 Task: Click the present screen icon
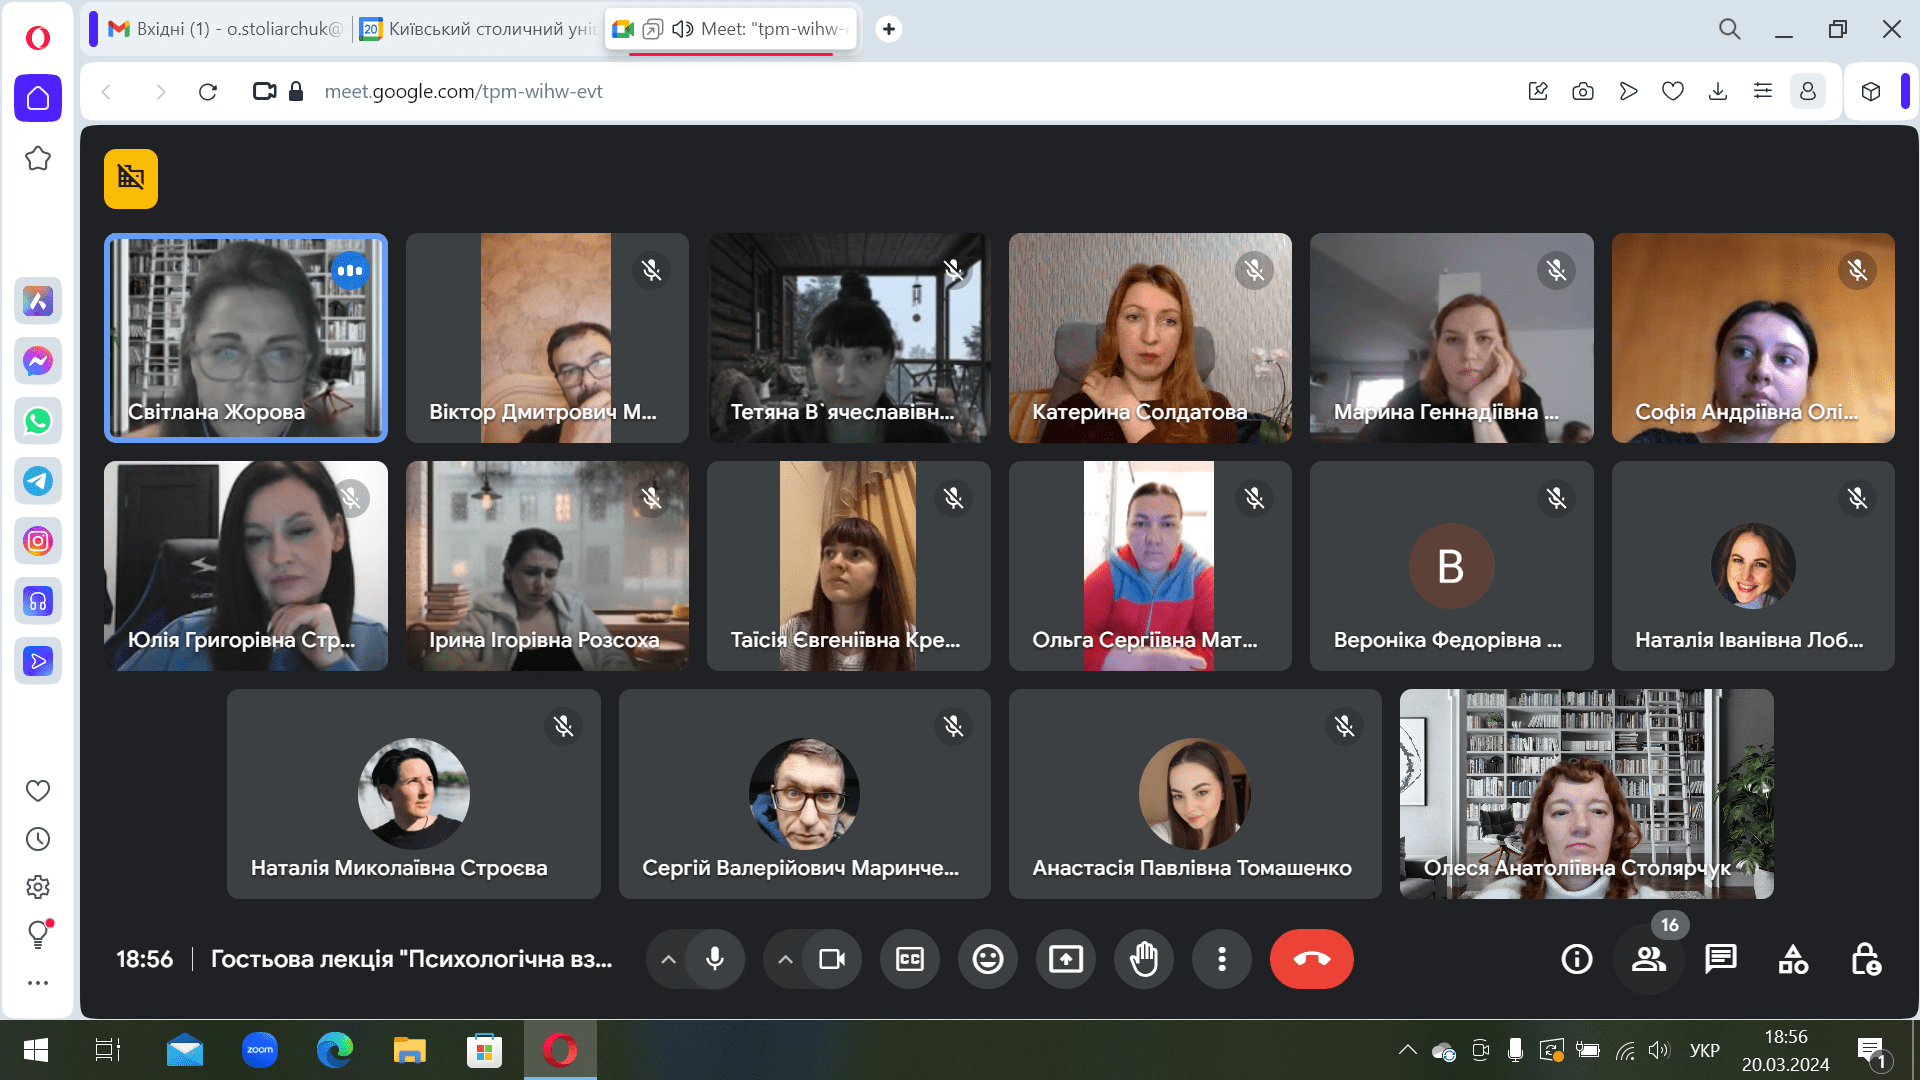click(1066, 959)
